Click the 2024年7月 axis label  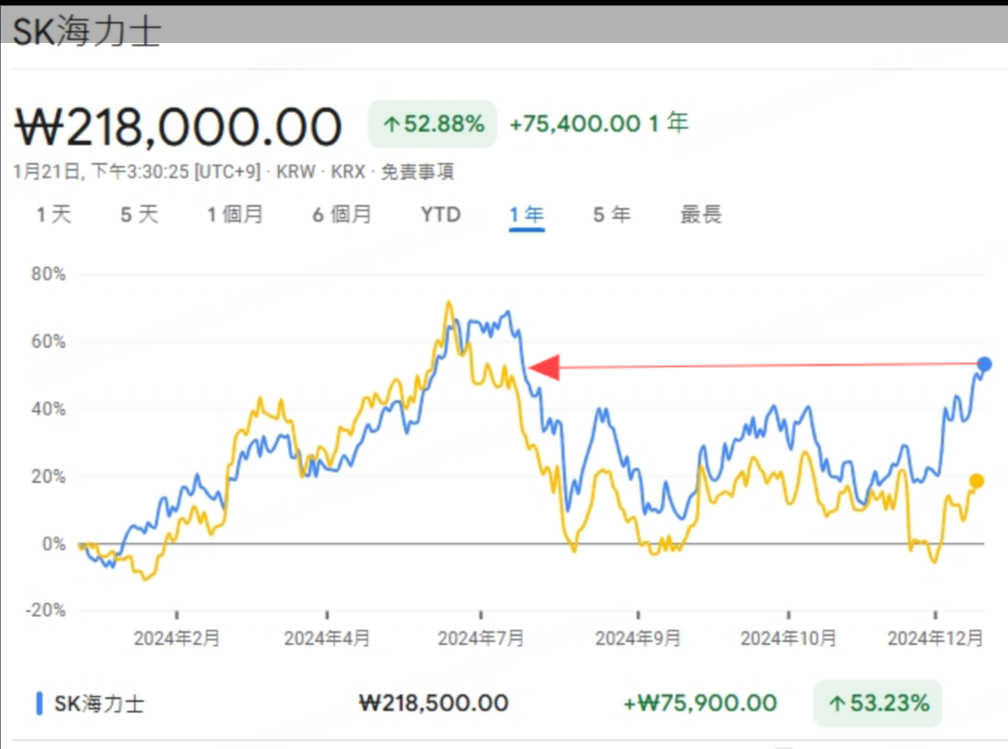click(481, 638)
